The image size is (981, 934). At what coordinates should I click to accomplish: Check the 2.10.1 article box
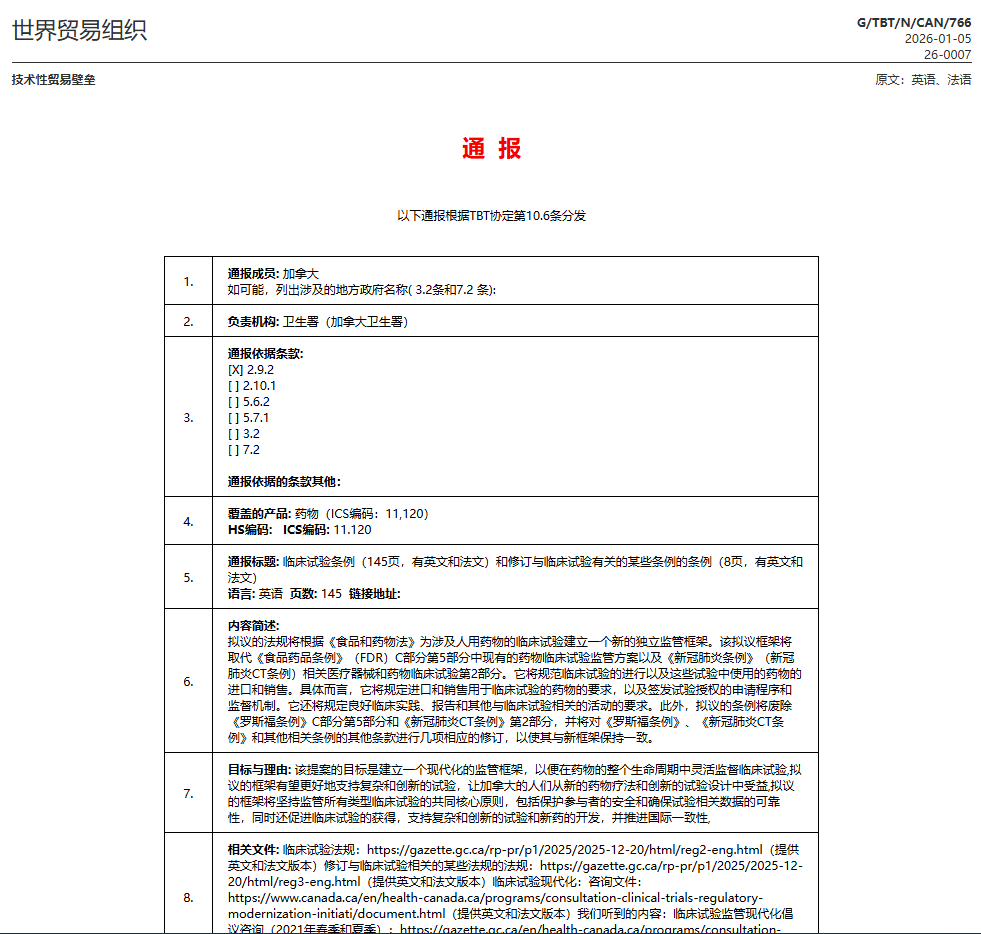(x=235, y=385)
